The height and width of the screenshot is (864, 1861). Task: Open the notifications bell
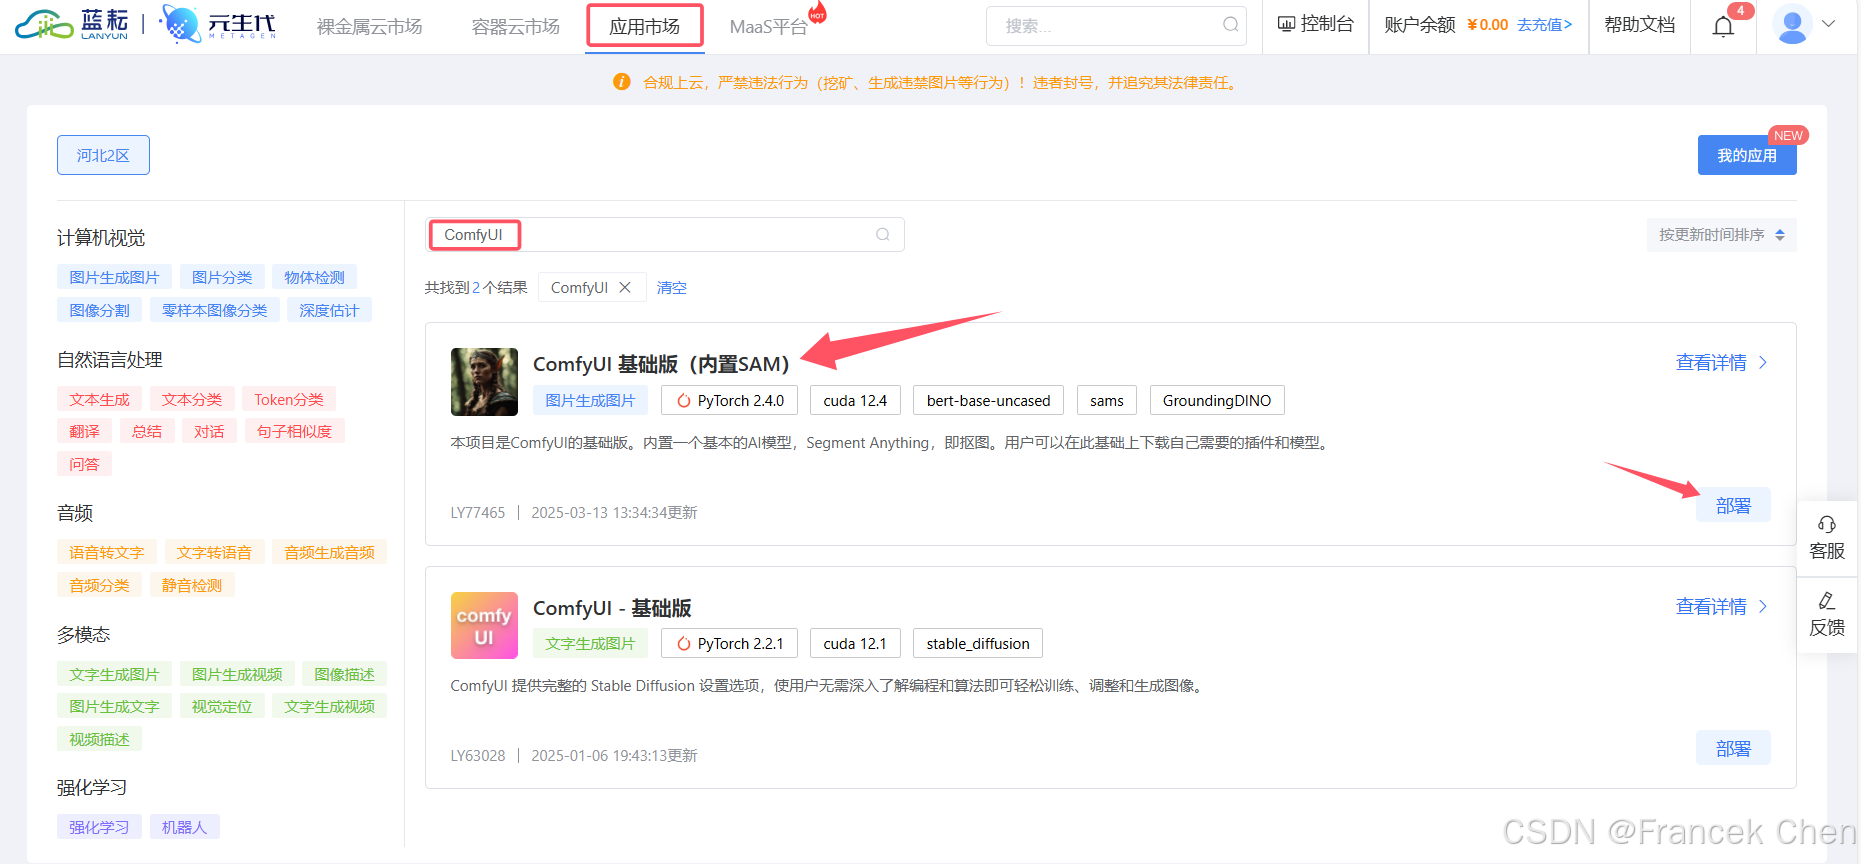click(1723, 26)
